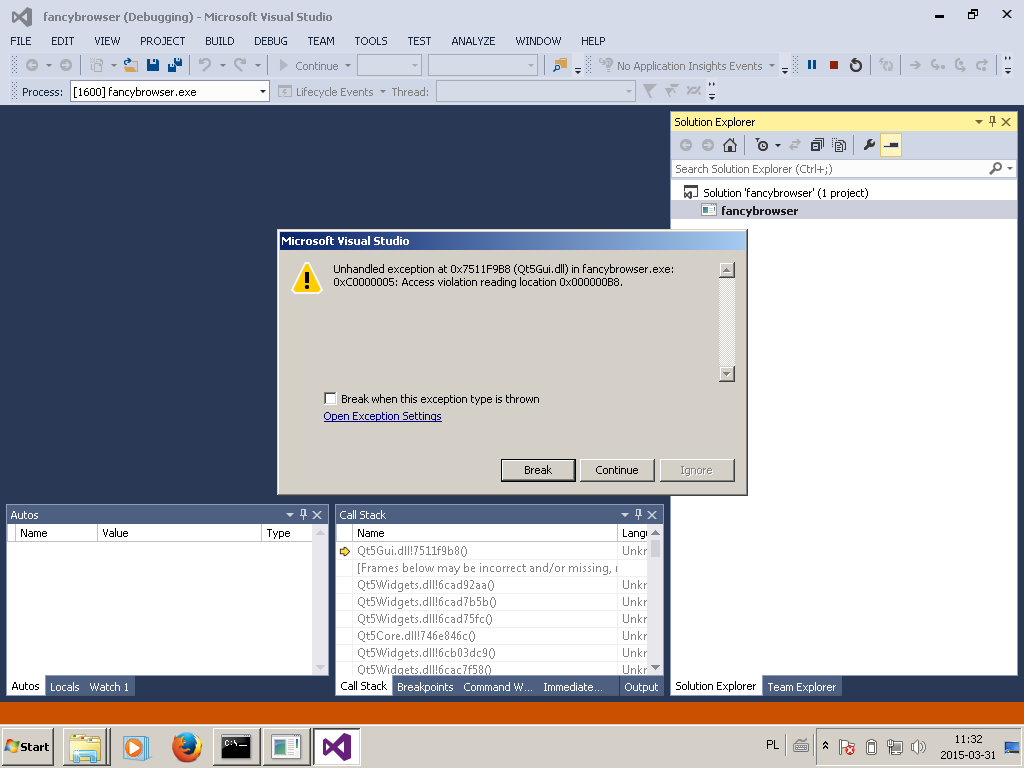Click the search magnifier in Solution Explorer

995,168
